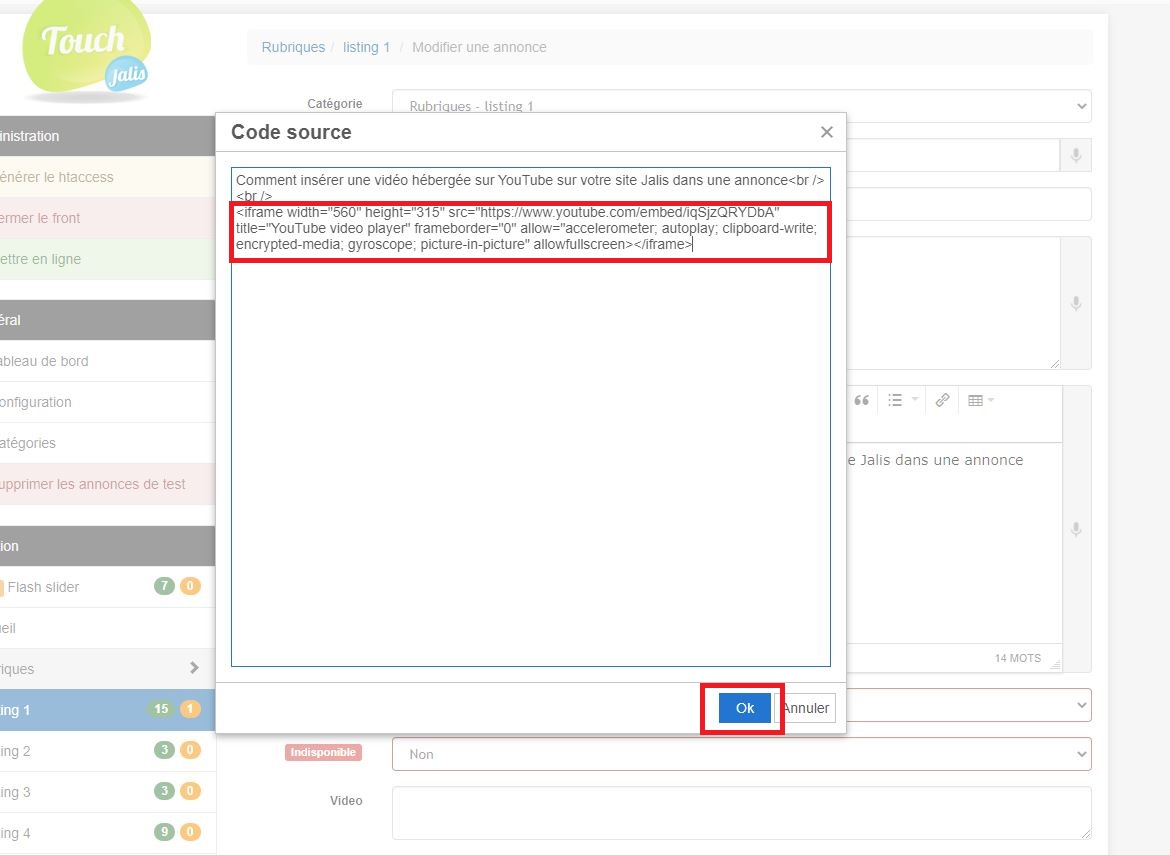
Task: Click inside the source code text area
Action: [530, 450]
